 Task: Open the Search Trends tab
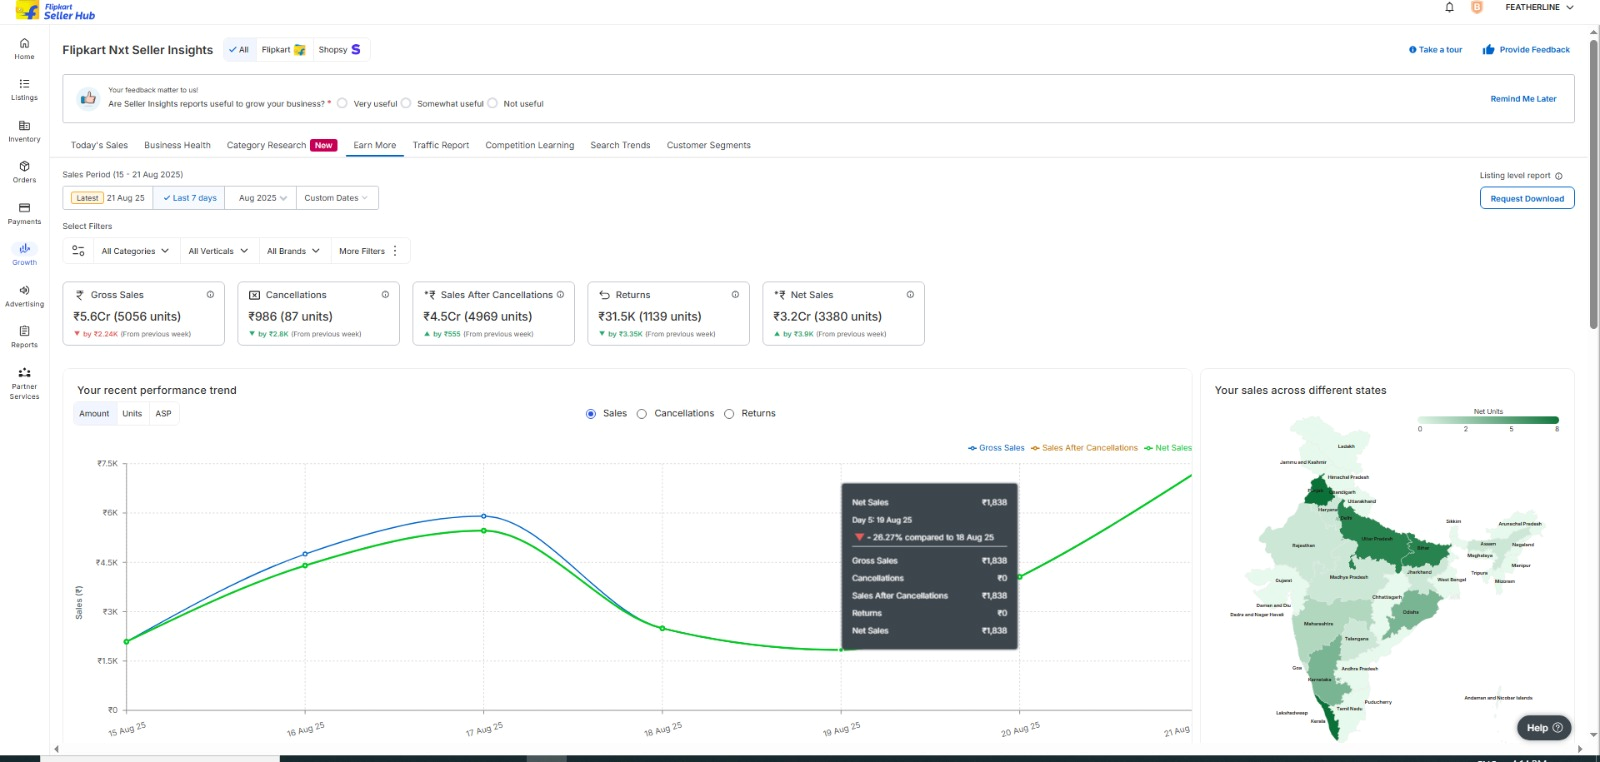[620, 145]
